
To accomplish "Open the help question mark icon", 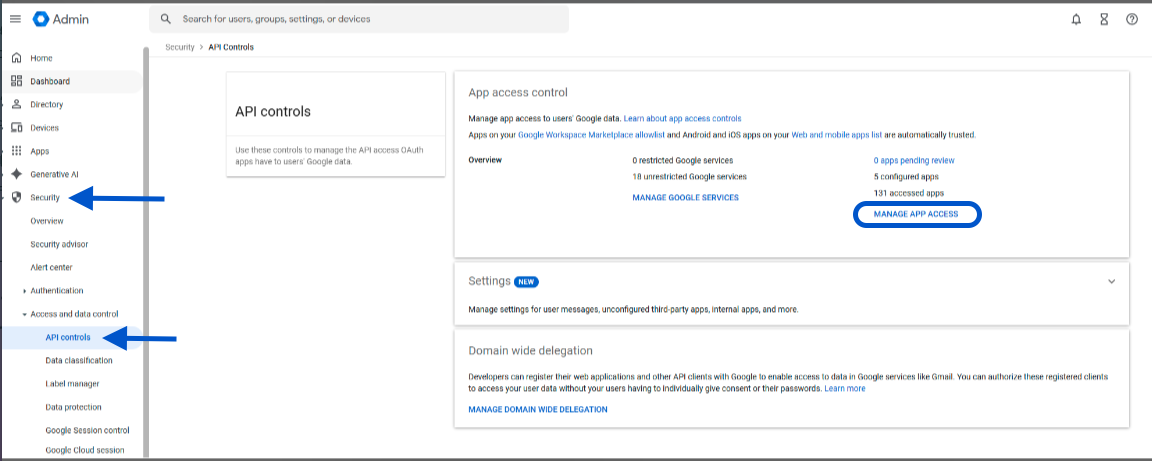I will click(1132, 20).
